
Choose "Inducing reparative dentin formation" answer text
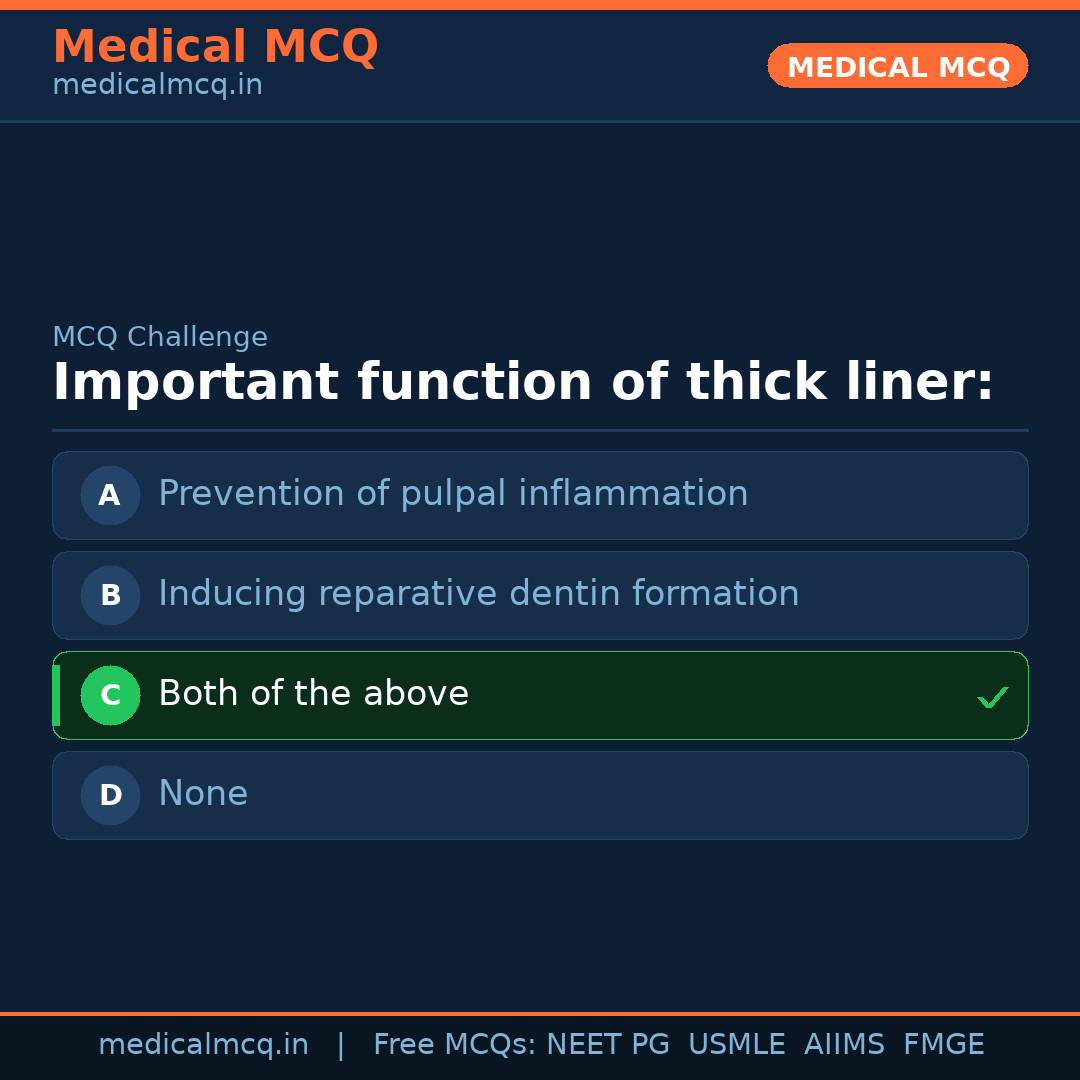(478, 594)
